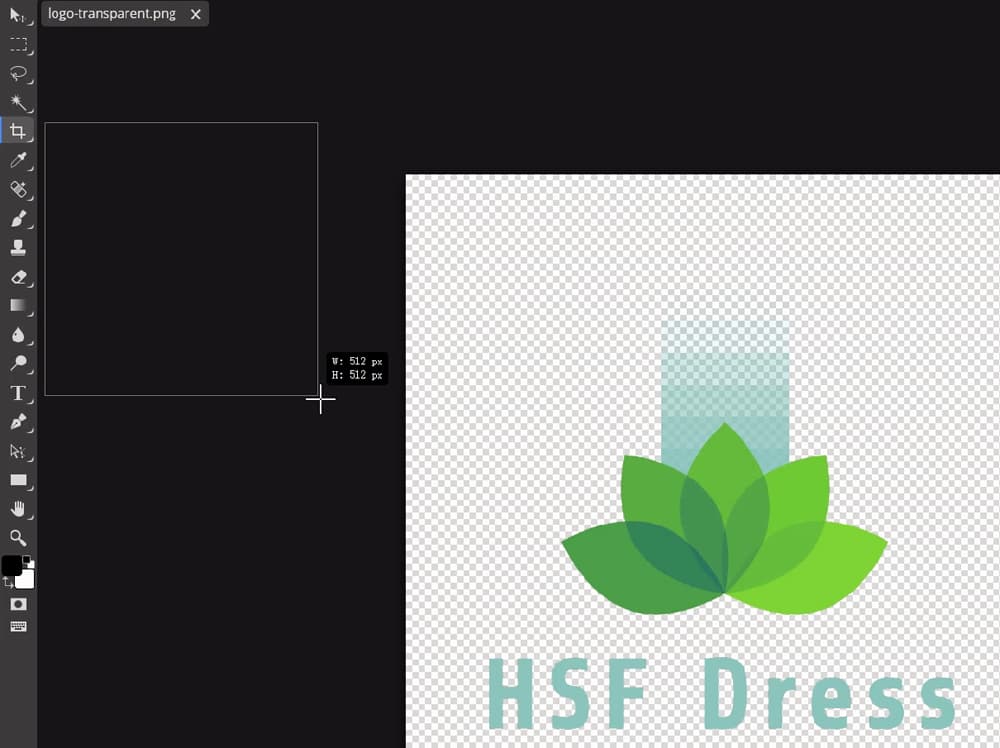Choose the Spot Healing Brush tool
Screen dimensions: 1000x748
click(18, 189)
